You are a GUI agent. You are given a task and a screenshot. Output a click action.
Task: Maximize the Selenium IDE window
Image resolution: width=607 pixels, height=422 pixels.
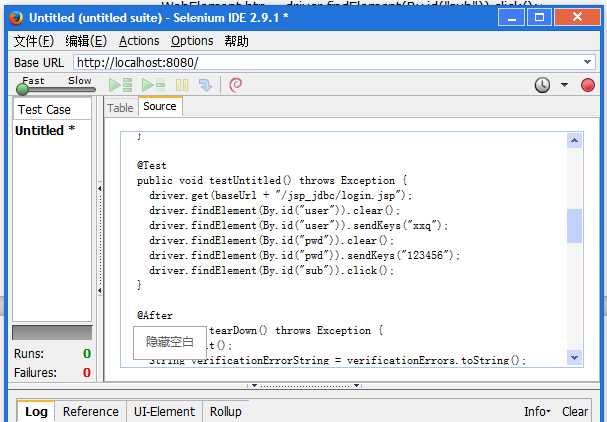coord(539,17)
